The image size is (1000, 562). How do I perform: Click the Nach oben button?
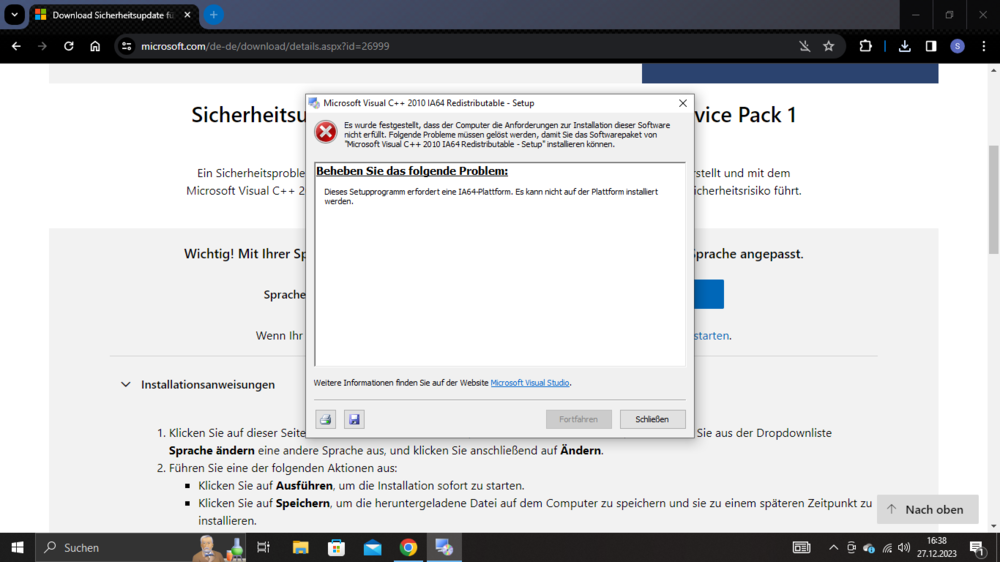927,509
